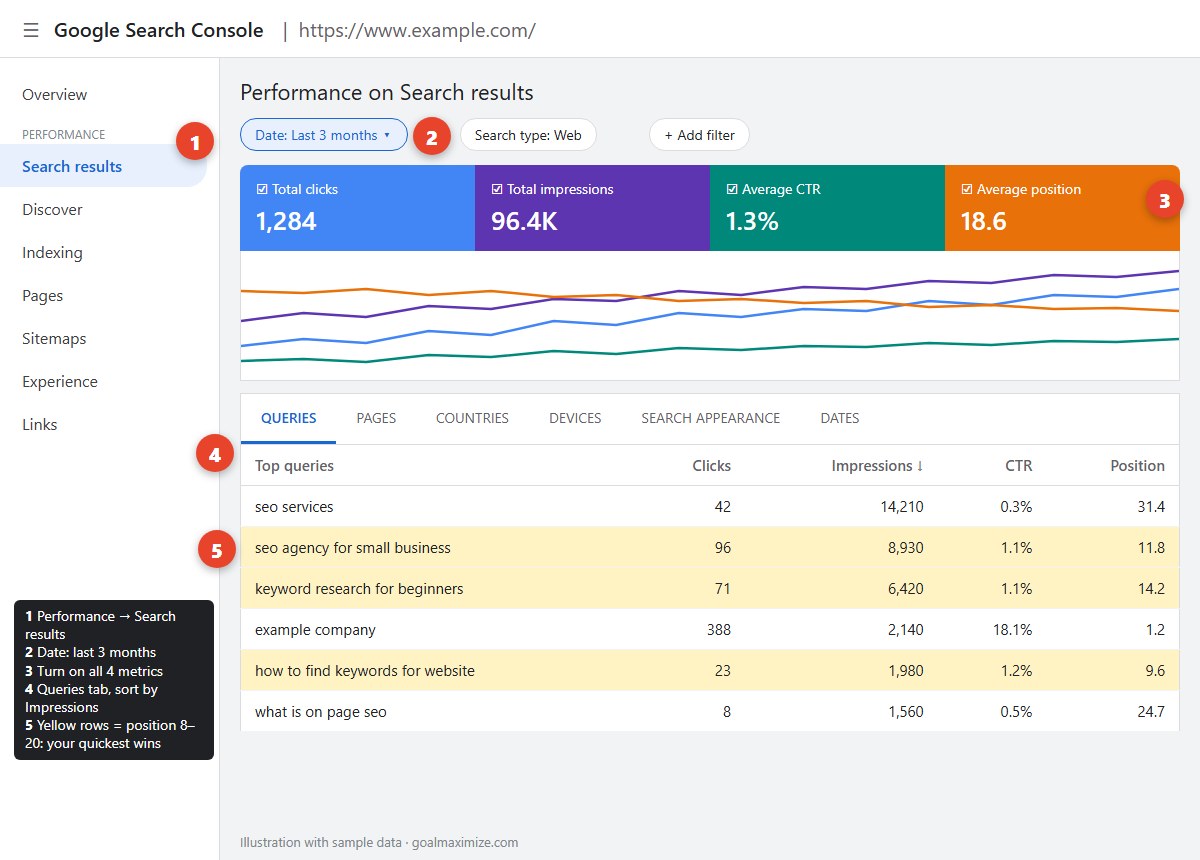This screenshot has width=1200, height=860.
Task: Click the Clicks column header
Action: [x=711, y=466]
